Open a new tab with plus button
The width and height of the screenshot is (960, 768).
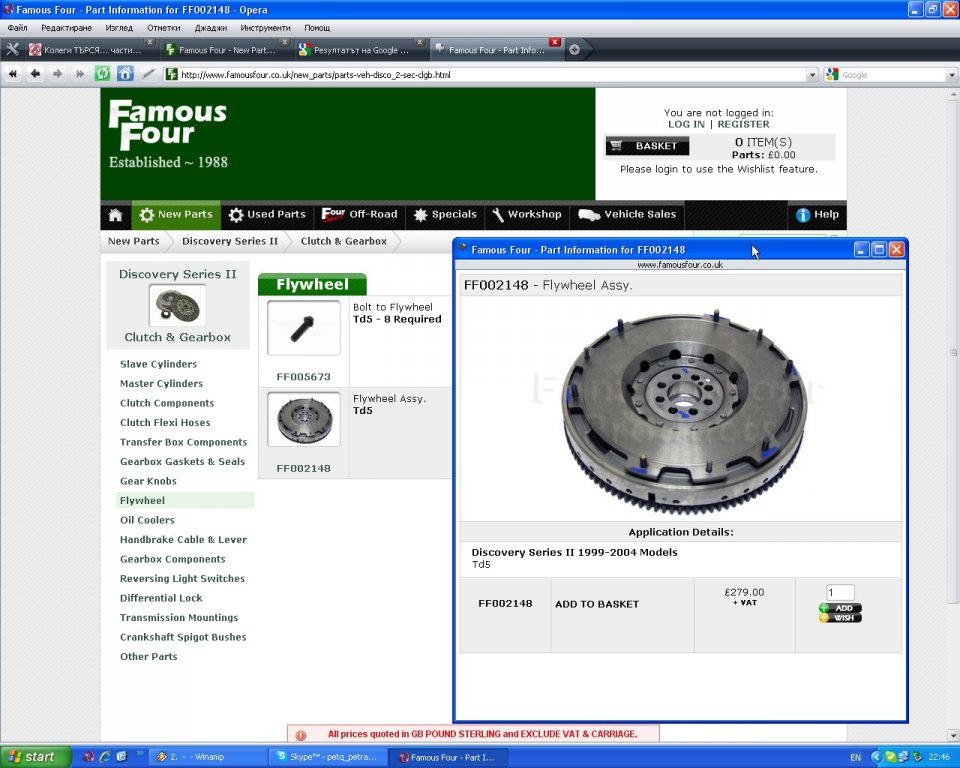pyautogui.click(x=574, y=50)
